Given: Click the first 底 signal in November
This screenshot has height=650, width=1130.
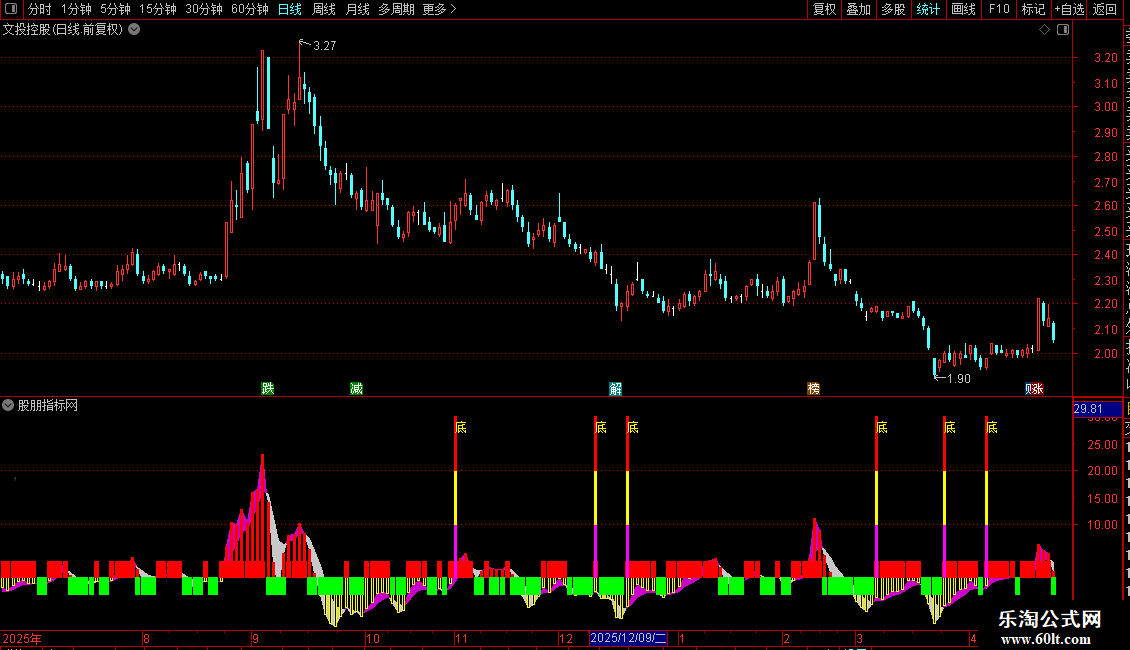Looking at the screenshot, I should 461,427.
